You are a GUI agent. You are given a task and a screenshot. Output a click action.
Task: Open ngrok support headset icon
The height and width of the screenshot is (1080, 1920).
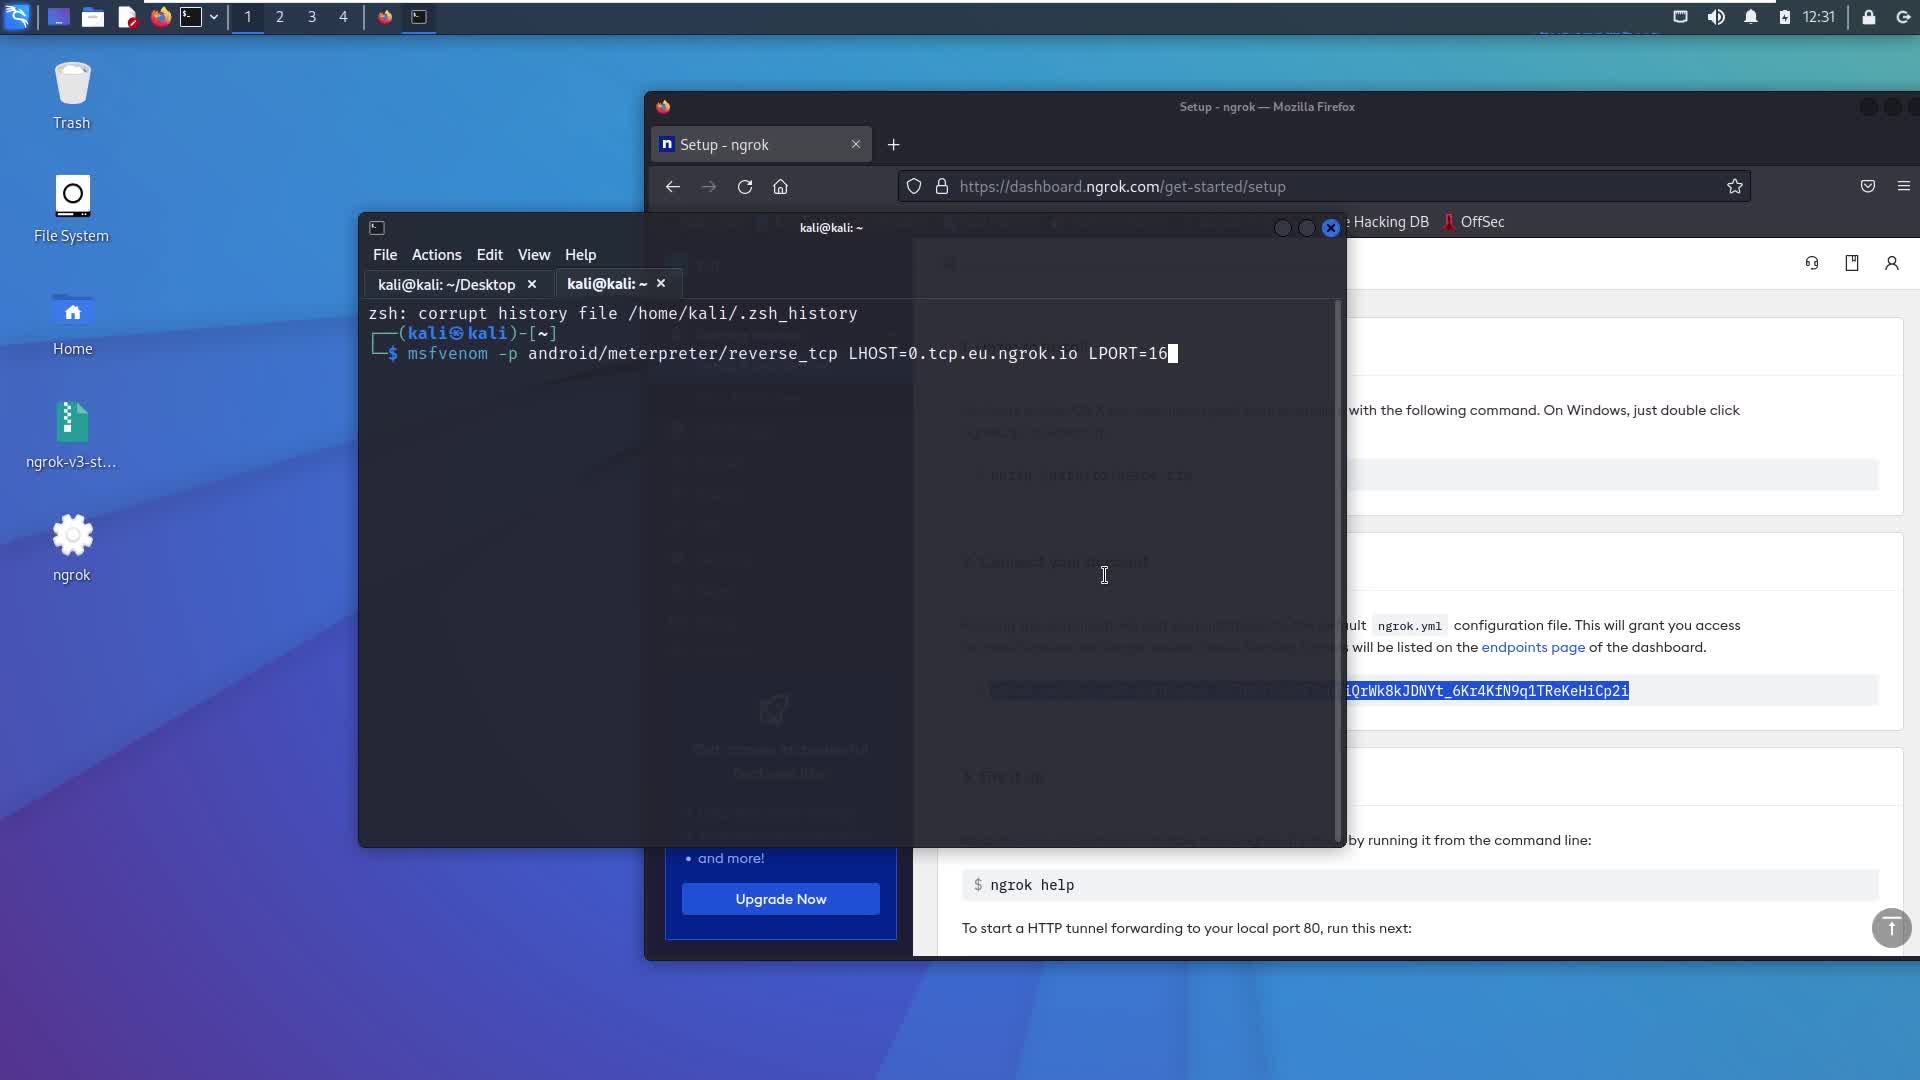click(x=1812, y=263)
